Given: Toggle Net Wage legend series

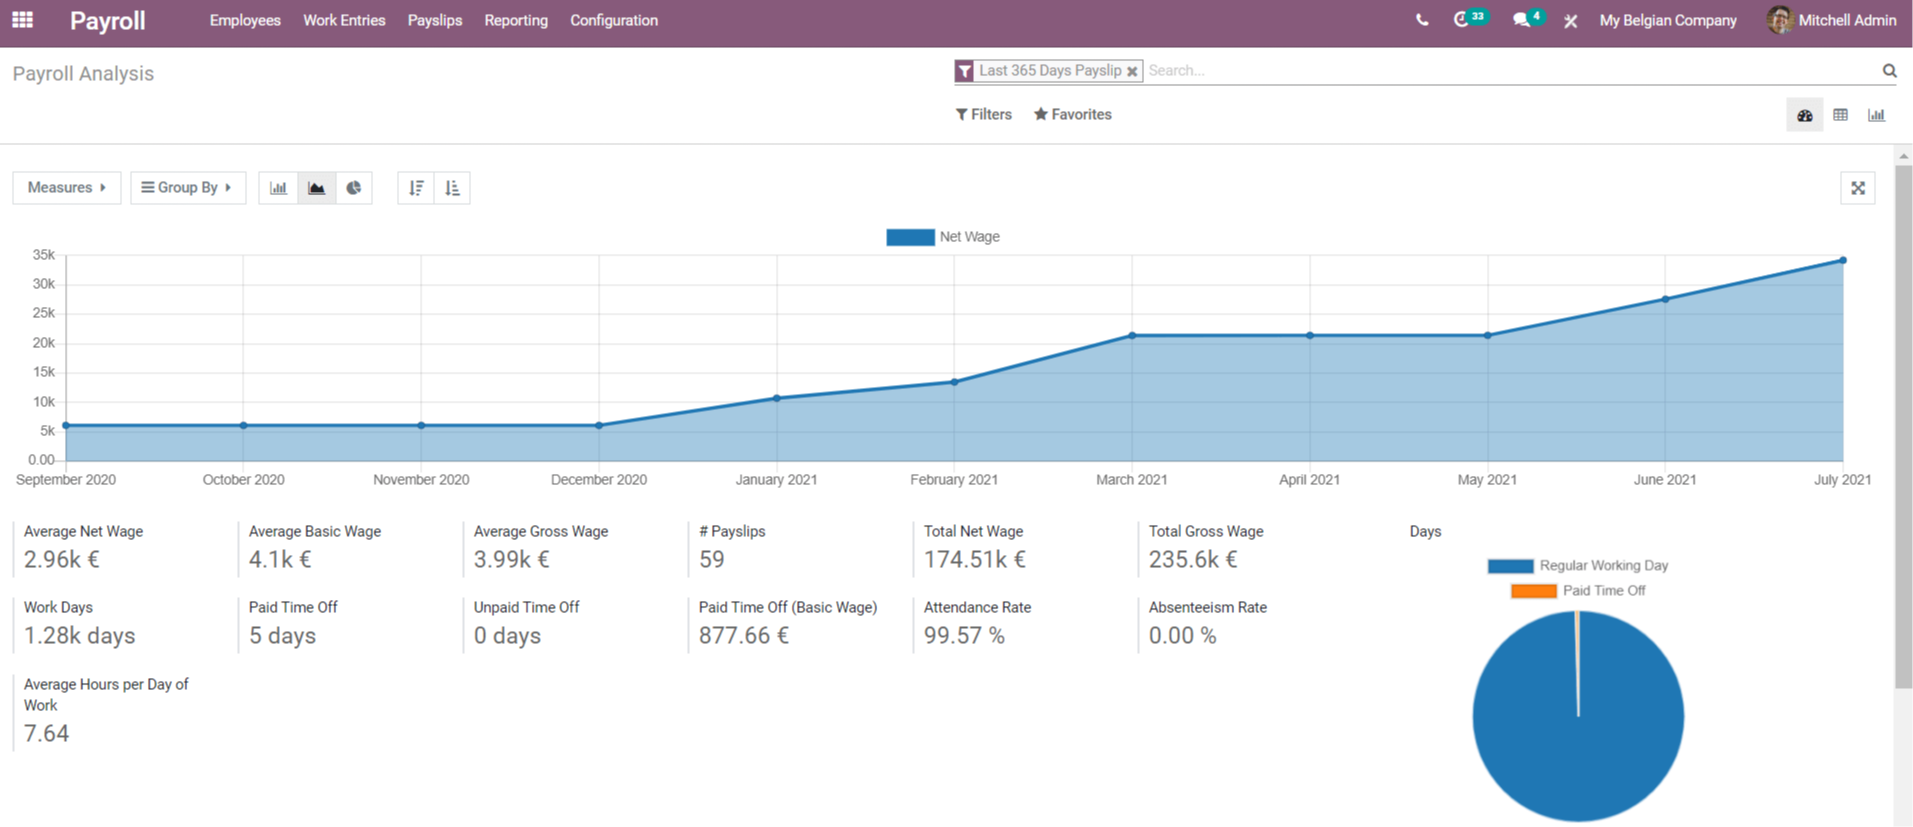Looking at the screenshot, I should point(942,237).
